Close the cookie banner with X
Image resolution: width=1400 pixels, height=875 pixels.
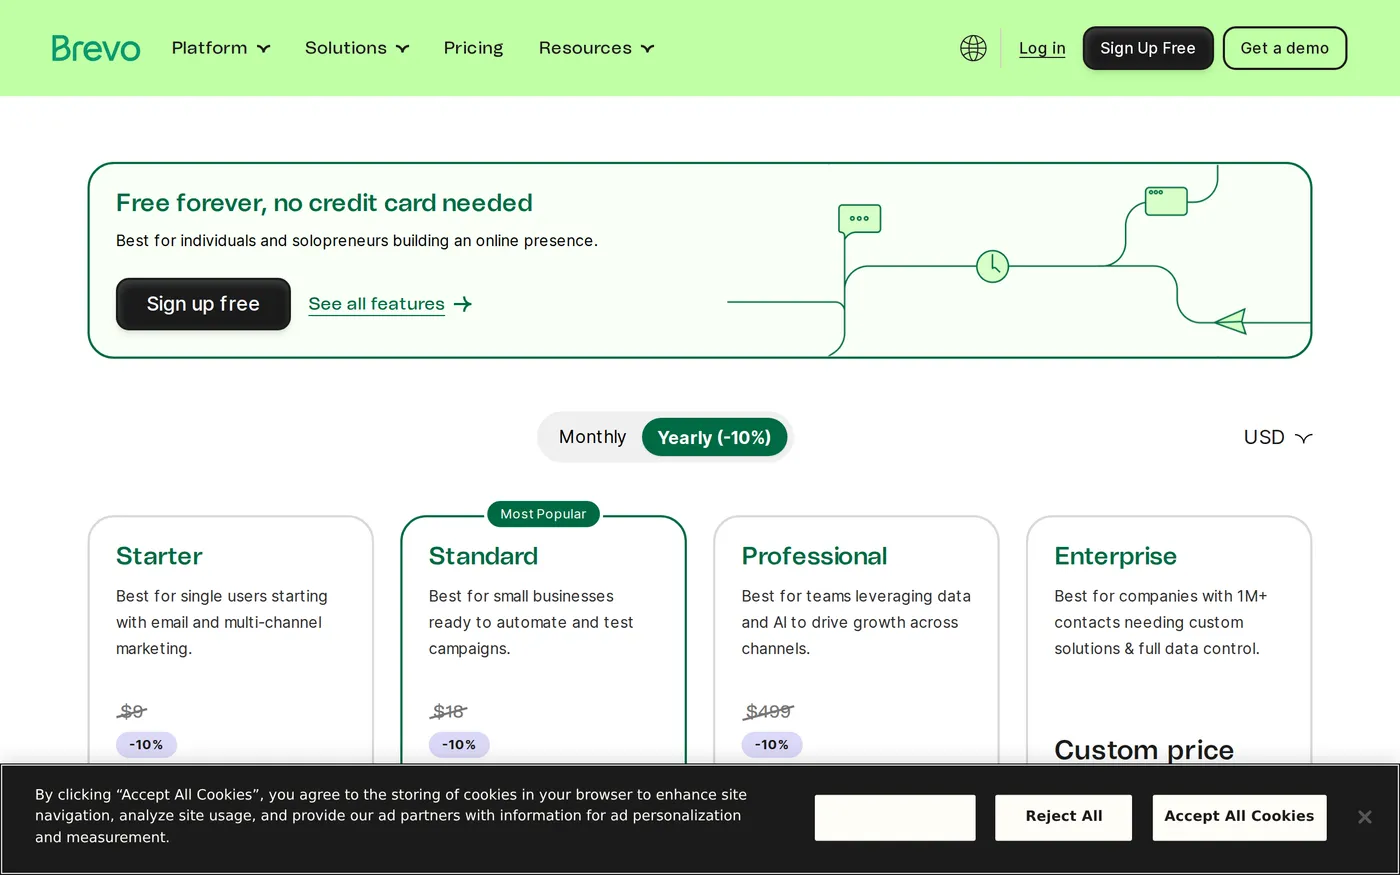pyautogui.click(x=1364, y=817)
